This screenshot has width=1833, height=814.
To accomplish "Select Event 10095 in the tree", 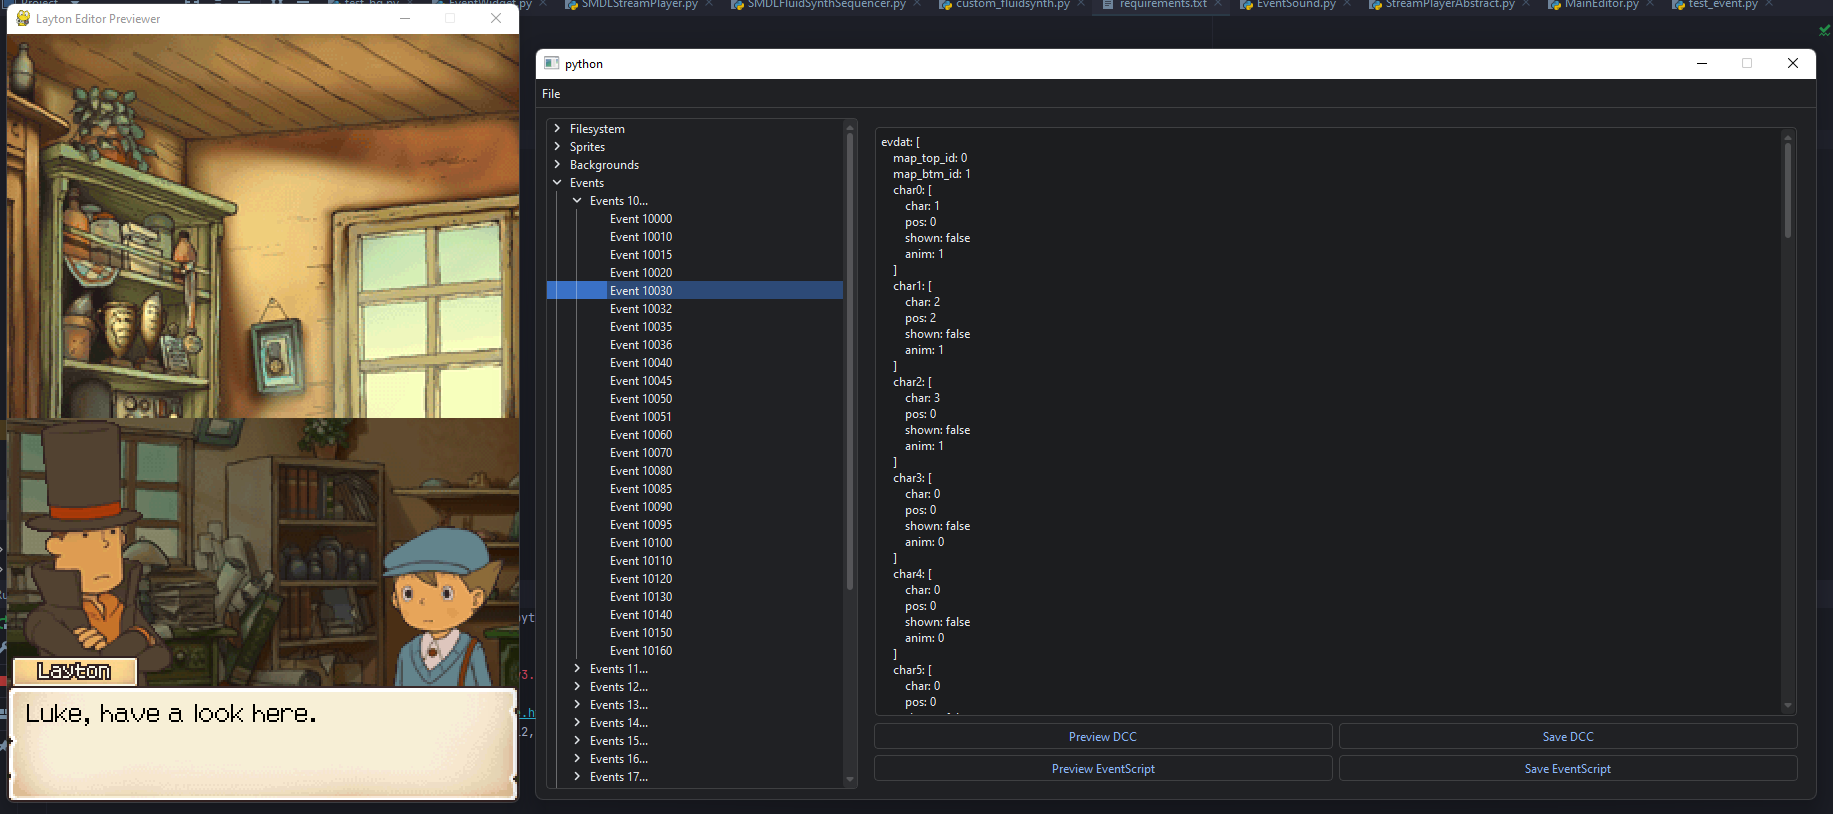I will [641, 525].
